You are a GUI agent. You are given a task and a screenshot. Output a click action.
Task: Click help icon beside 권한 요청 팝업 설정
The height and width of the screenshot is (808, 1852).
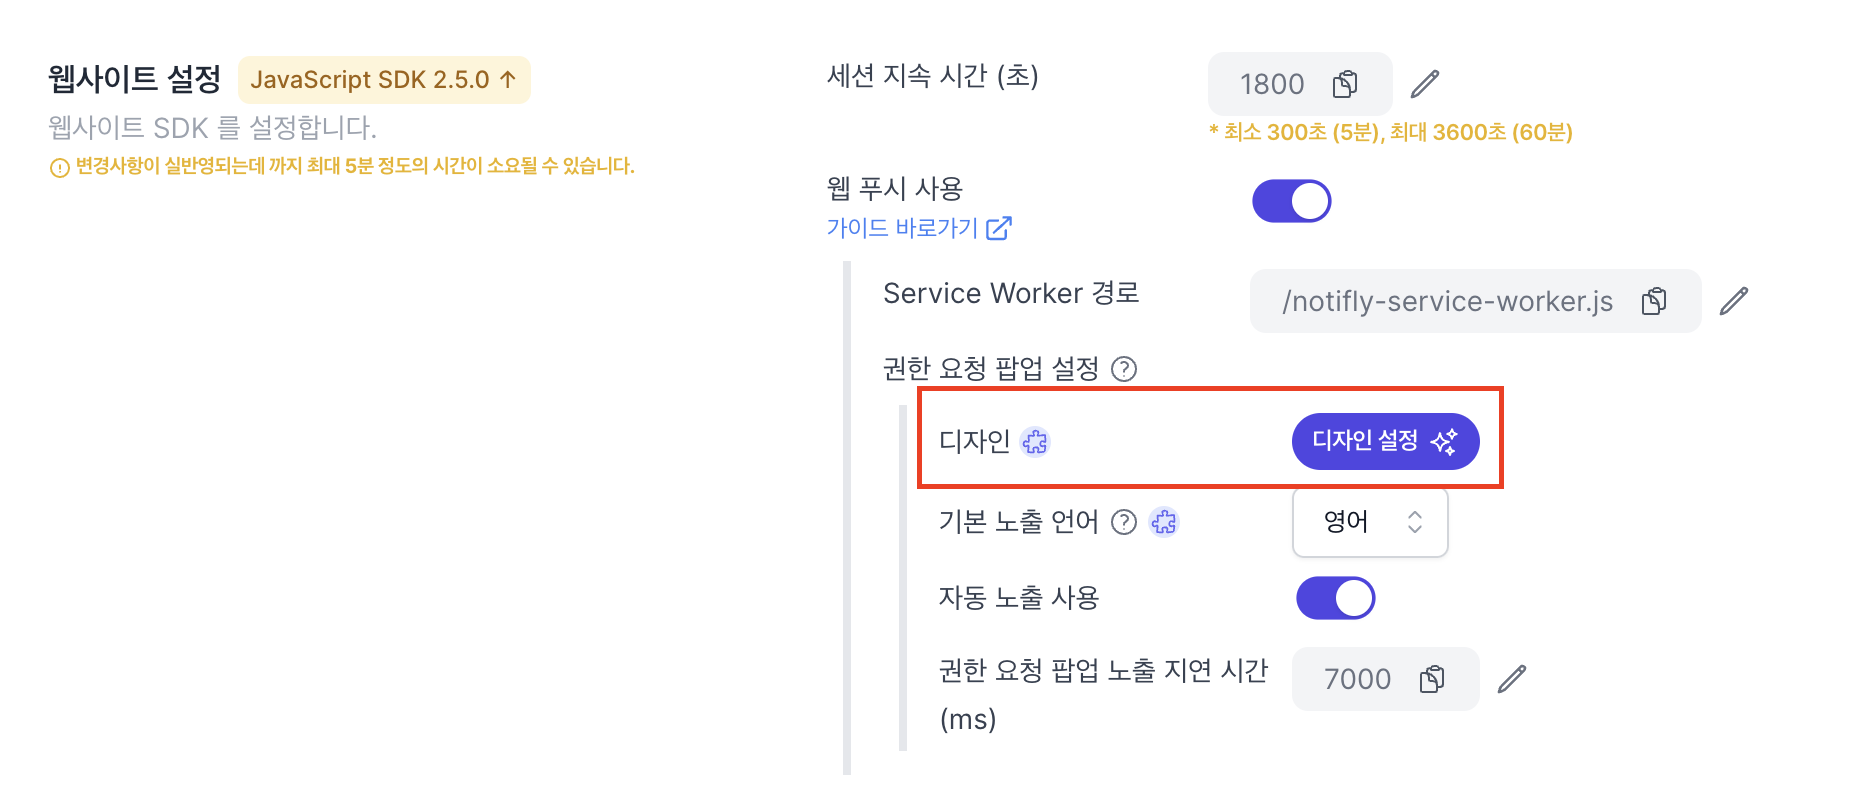(1124, 369)
